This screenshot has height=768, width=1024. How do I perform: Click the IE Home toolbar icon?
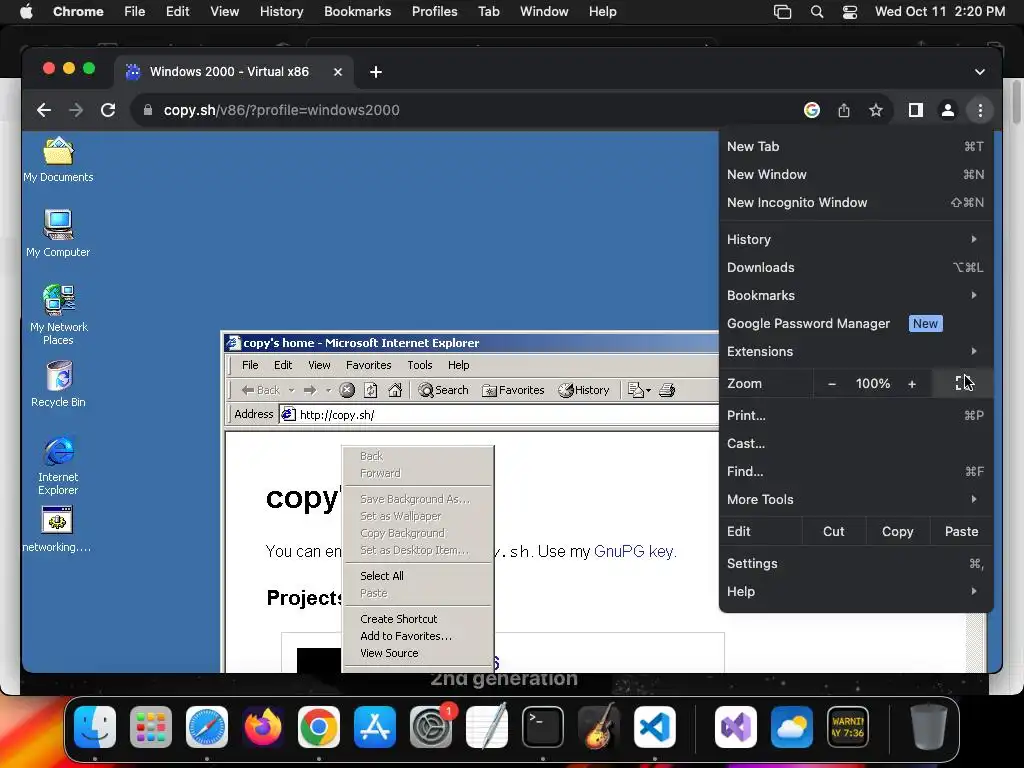tap(394, 390)
